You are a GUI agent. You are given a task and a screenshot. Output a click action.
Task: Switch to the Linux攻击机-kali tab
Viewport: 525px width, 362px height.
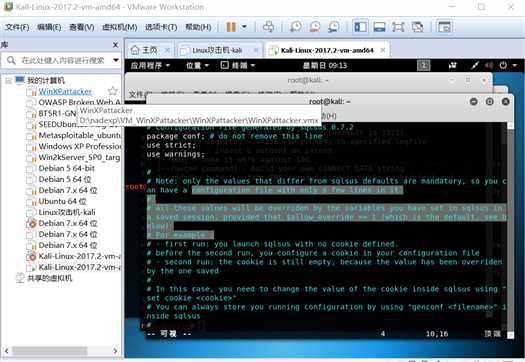point(217,50)
